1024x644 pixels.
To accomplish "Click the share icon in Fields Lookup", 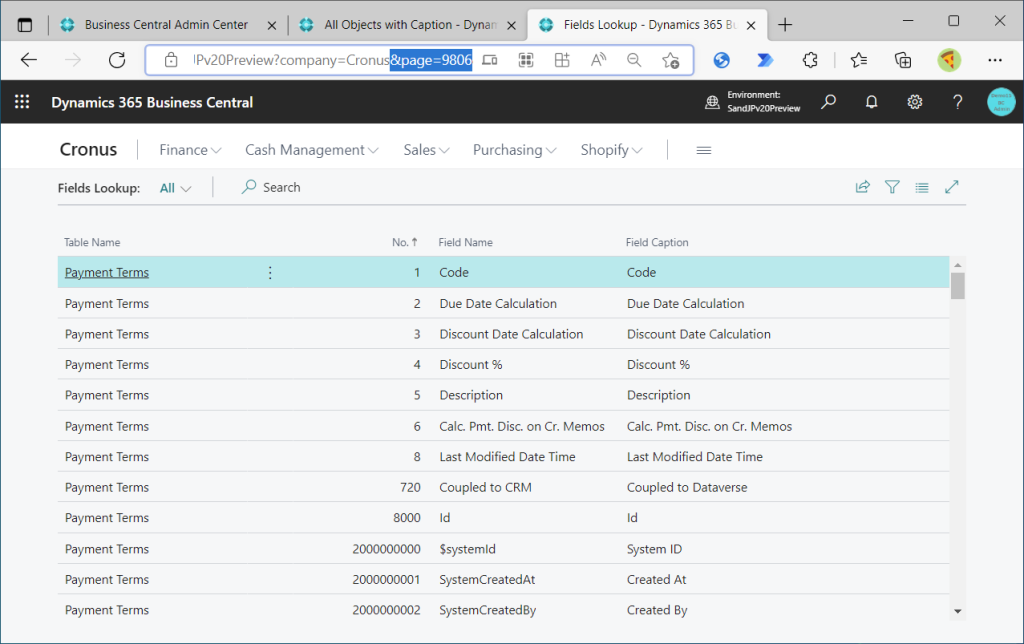I will [863, 187].
